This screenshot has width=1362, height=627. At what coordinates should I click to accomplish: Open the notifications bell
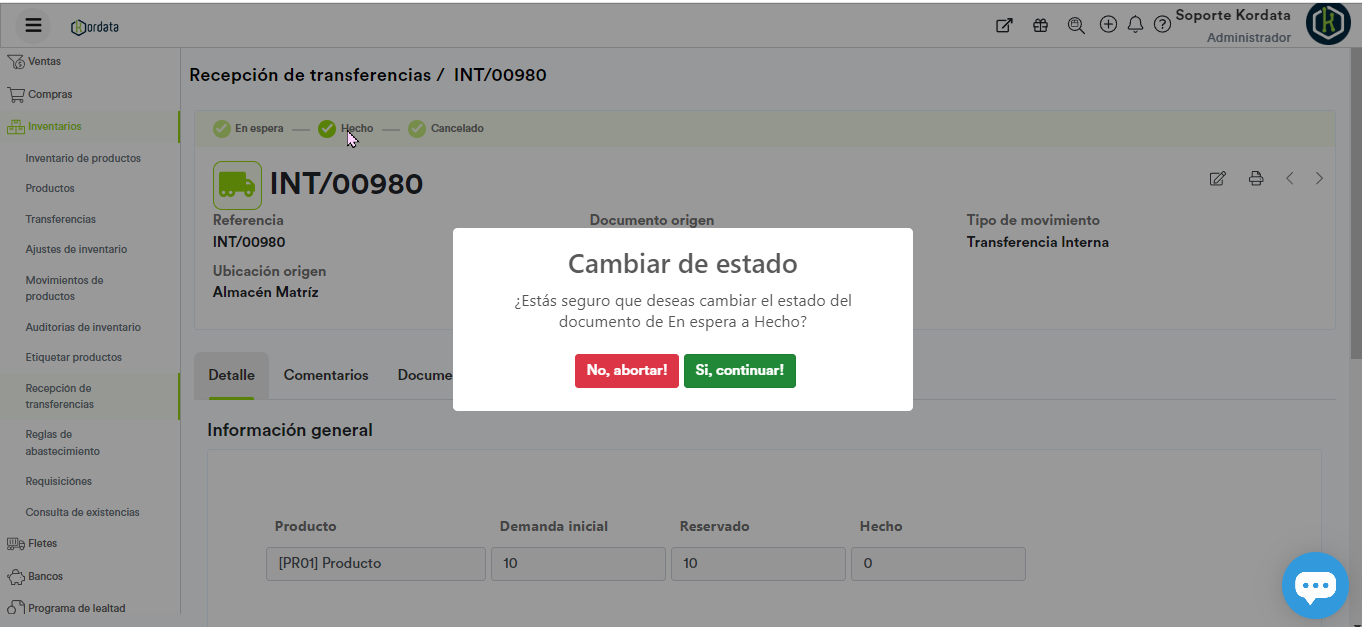[1135, 25]
